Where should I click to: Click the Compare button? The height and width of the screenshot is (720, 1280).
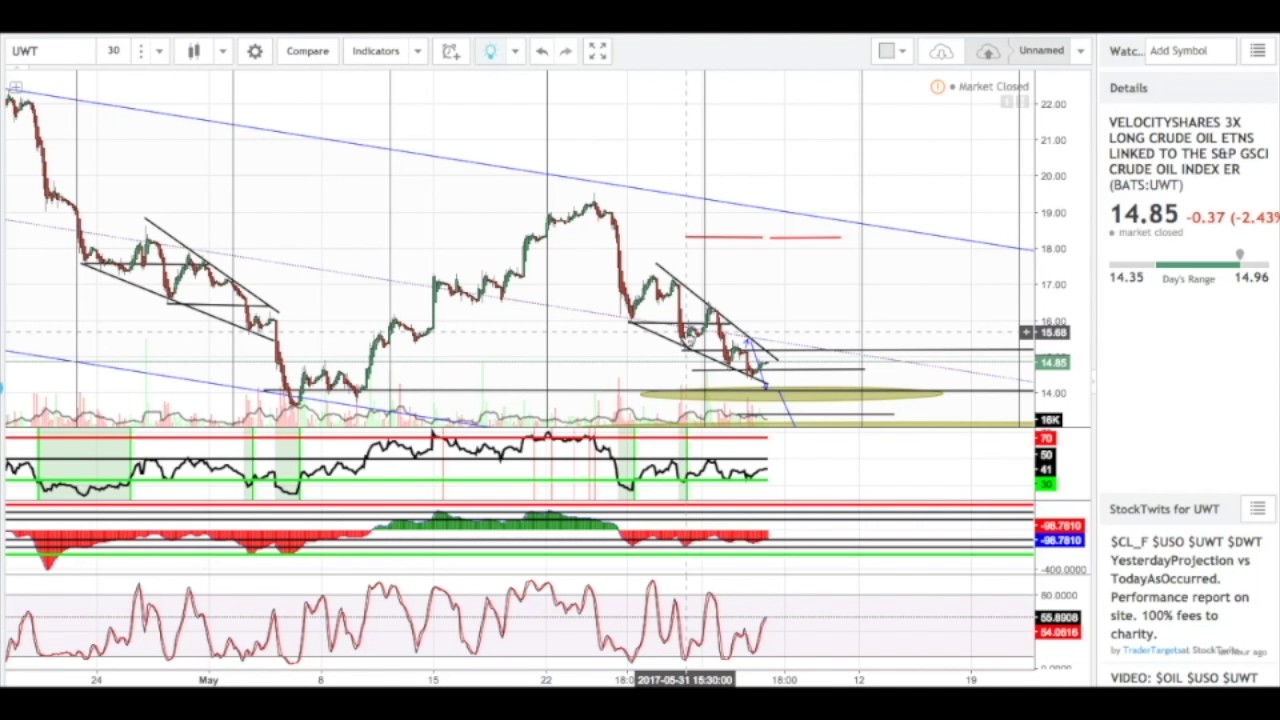pos(308,51)
